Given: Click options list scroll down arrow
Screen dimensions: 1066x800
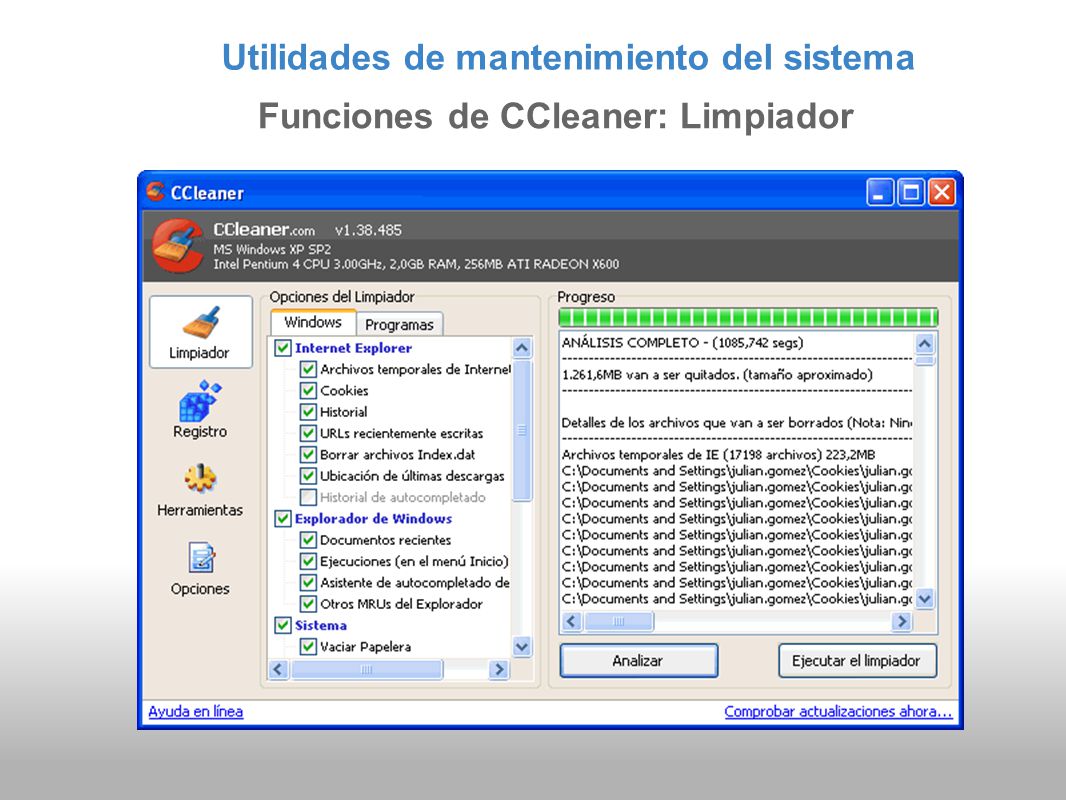Looking at the screenshot, I should [x=521, y=647].
